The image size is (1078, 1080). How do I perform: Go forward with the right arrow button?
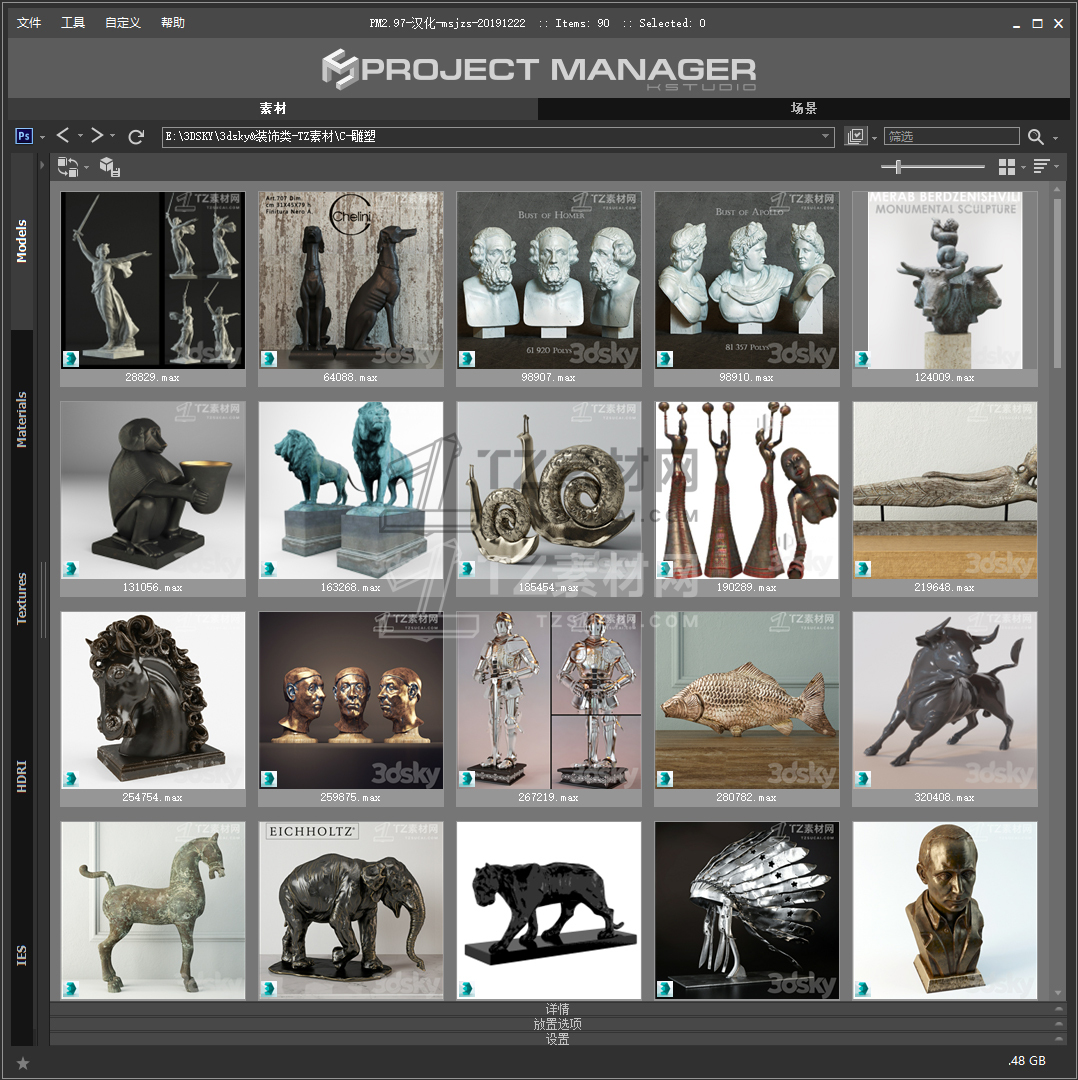click(96, 136)
